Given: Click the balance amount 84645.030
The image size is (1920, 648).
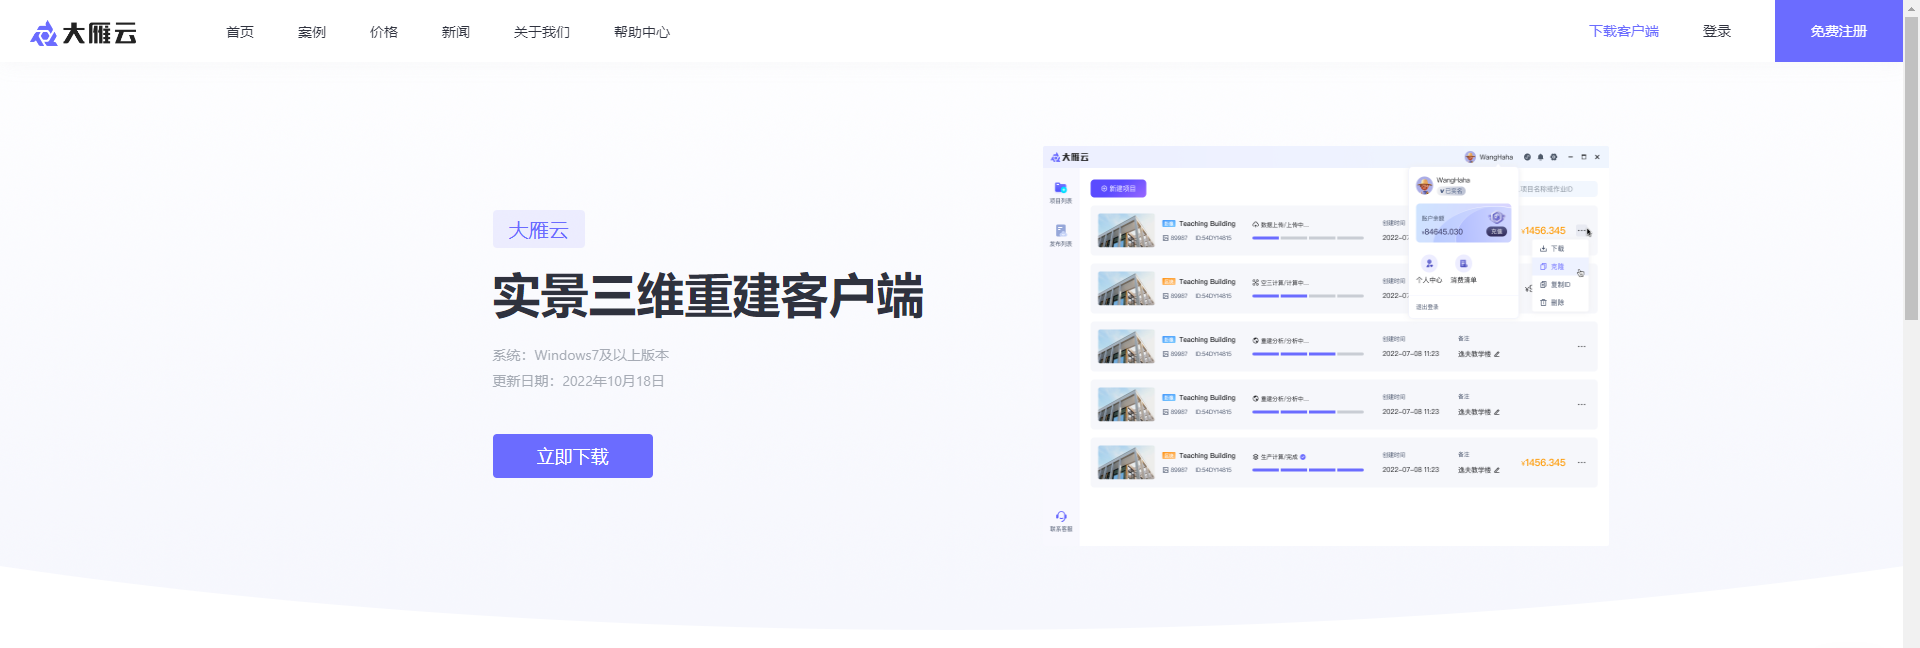Looking at the screenshot, I should click(1442, 232).
